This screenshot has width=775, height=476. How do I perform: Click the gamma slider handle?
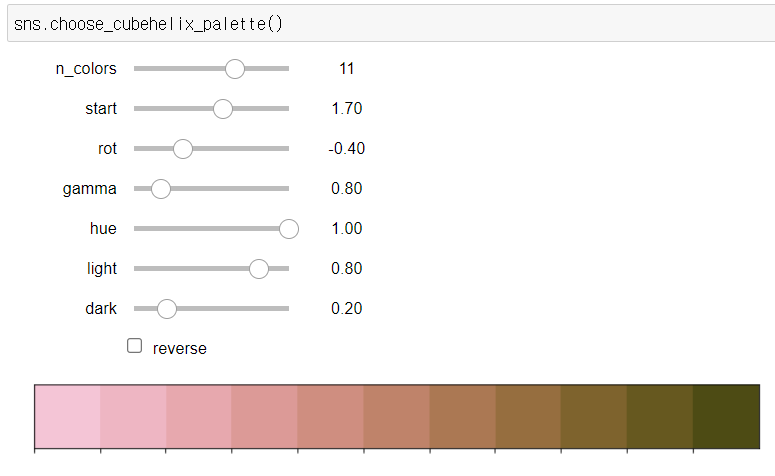(x=161, y=189)
